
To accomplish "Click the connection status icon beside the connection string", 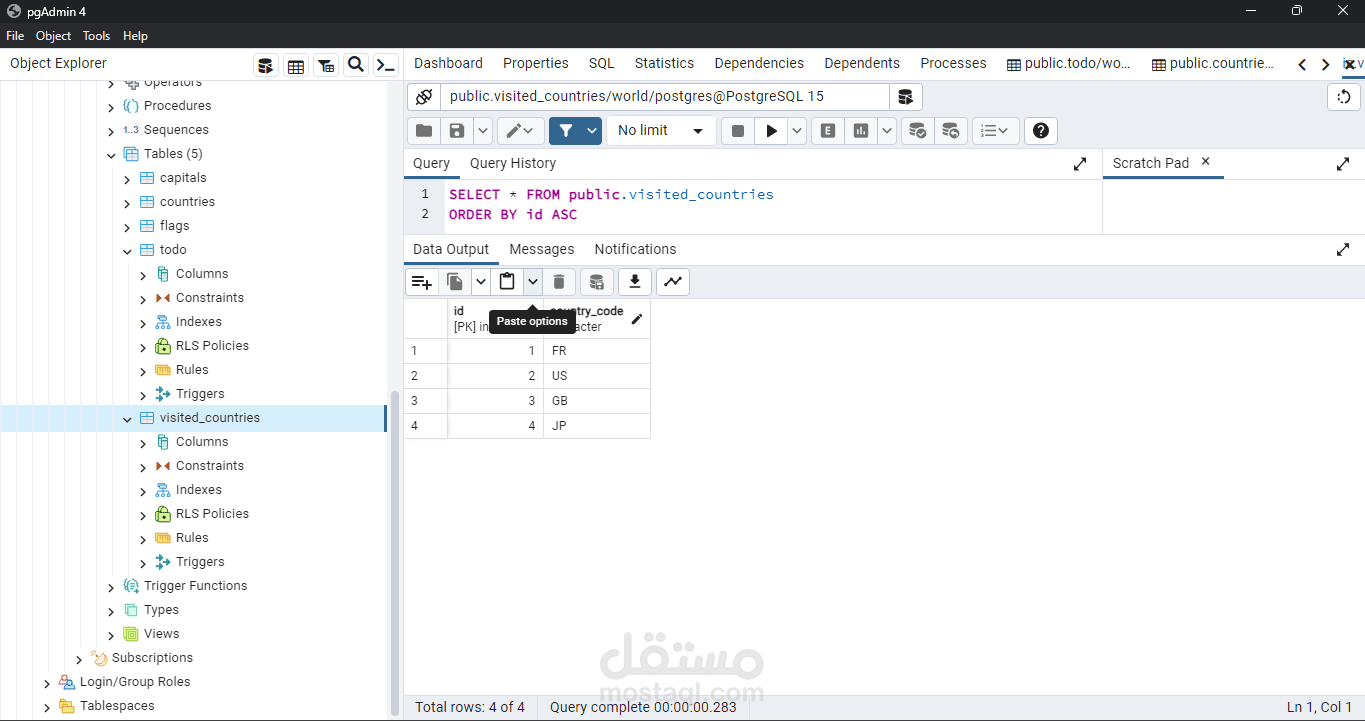I will click(424, 97).
